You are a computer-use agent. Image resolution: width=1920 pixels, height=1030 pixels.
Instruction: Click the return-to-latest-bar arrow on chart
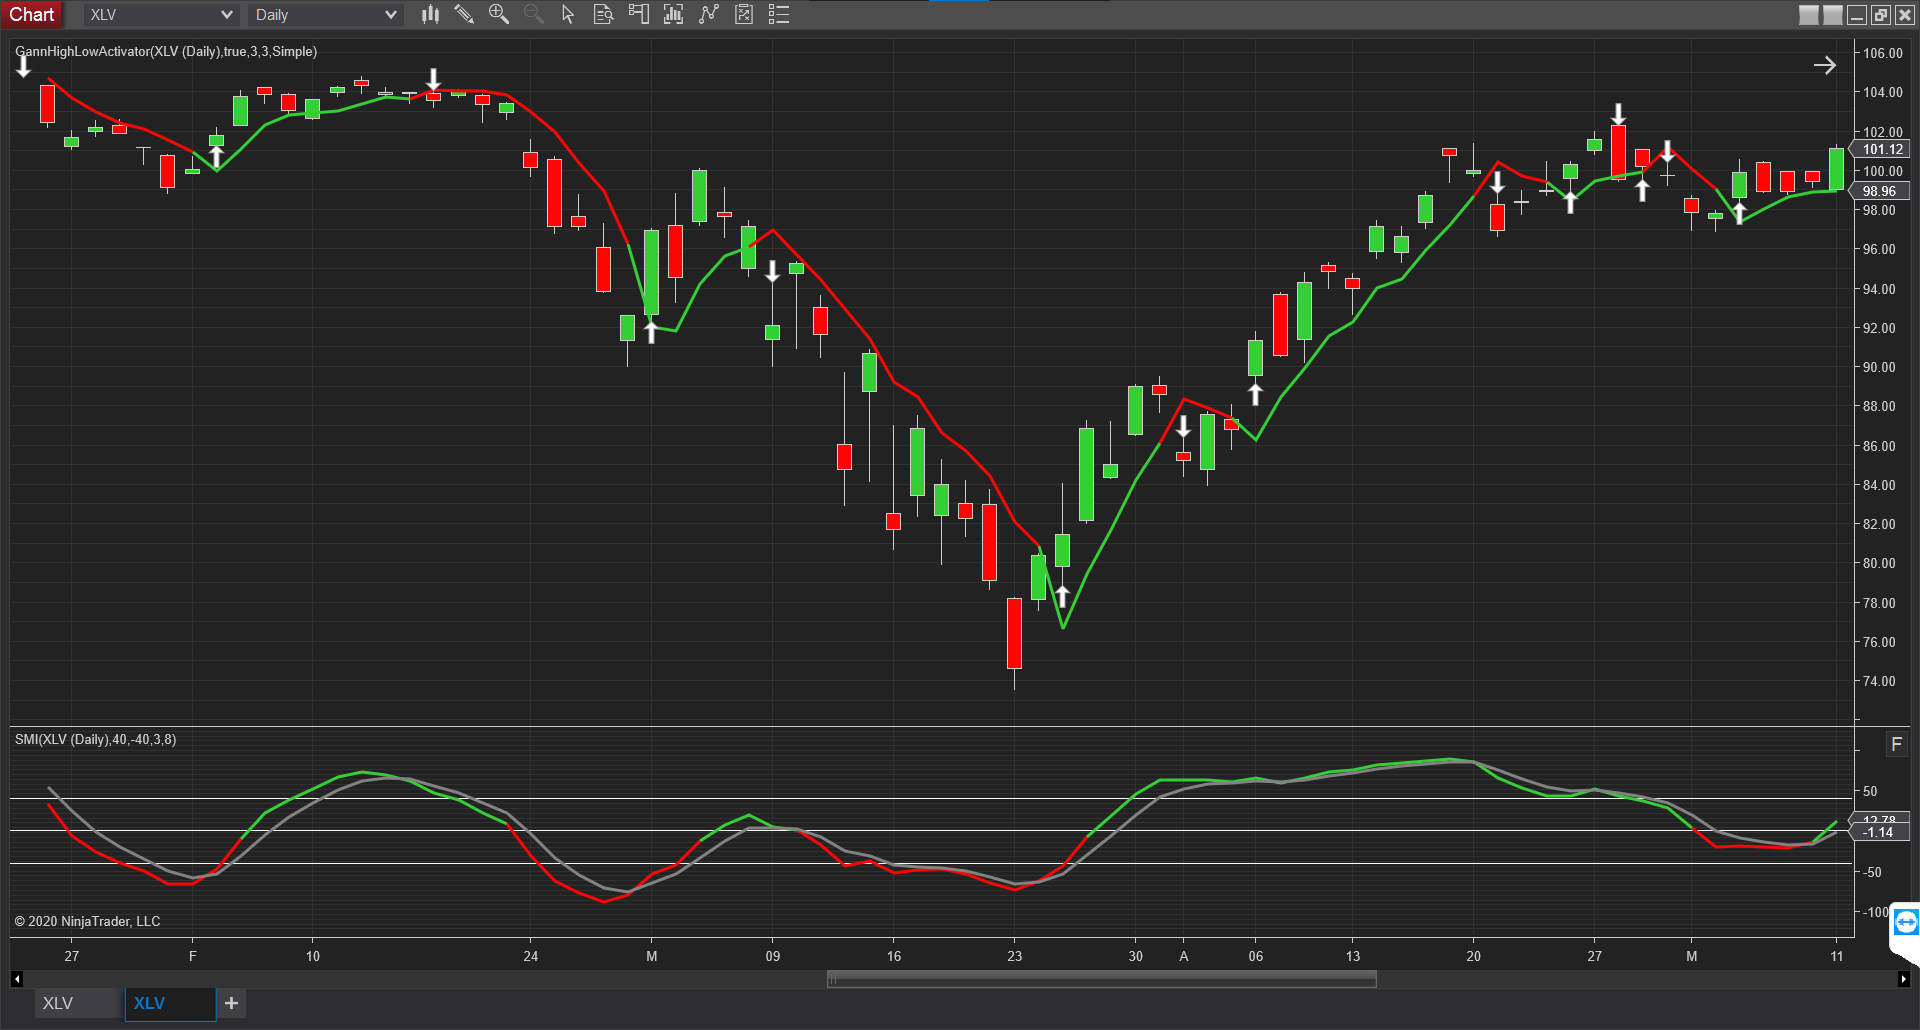[1825, 65]
